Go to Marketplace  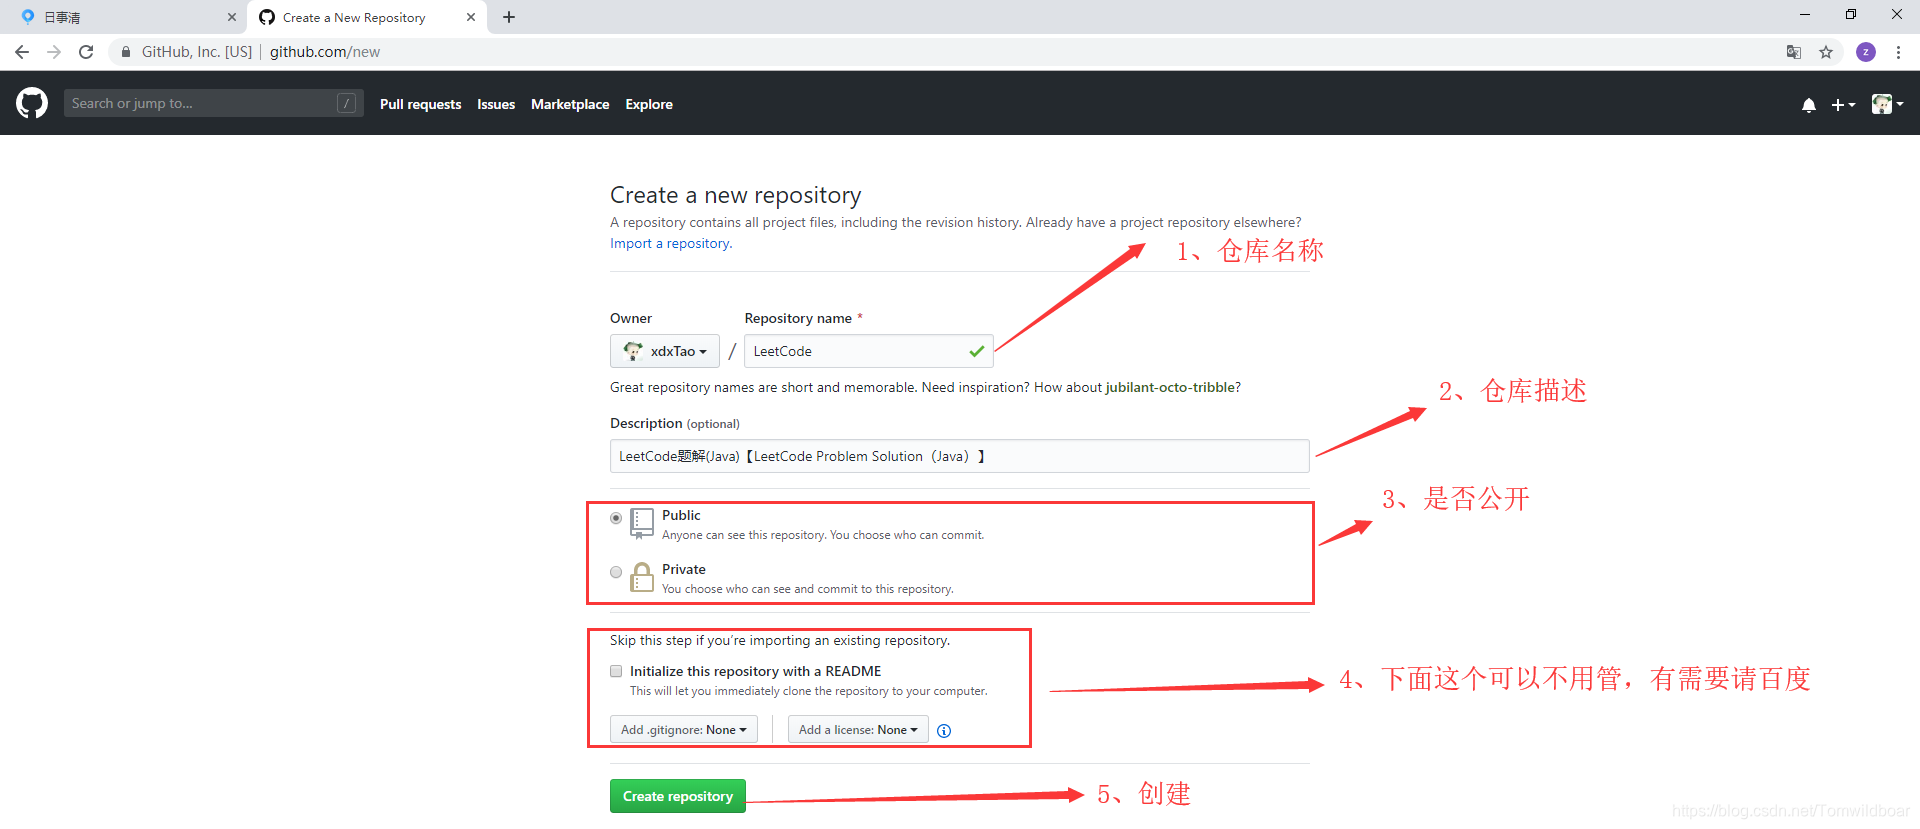point(570,104)
